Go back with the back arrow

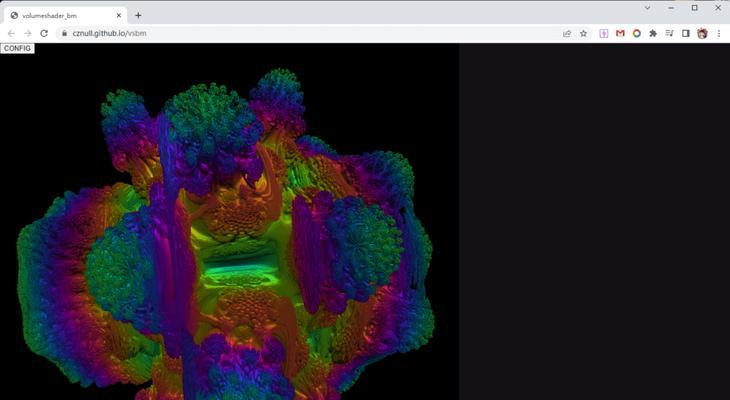[11, 34]
